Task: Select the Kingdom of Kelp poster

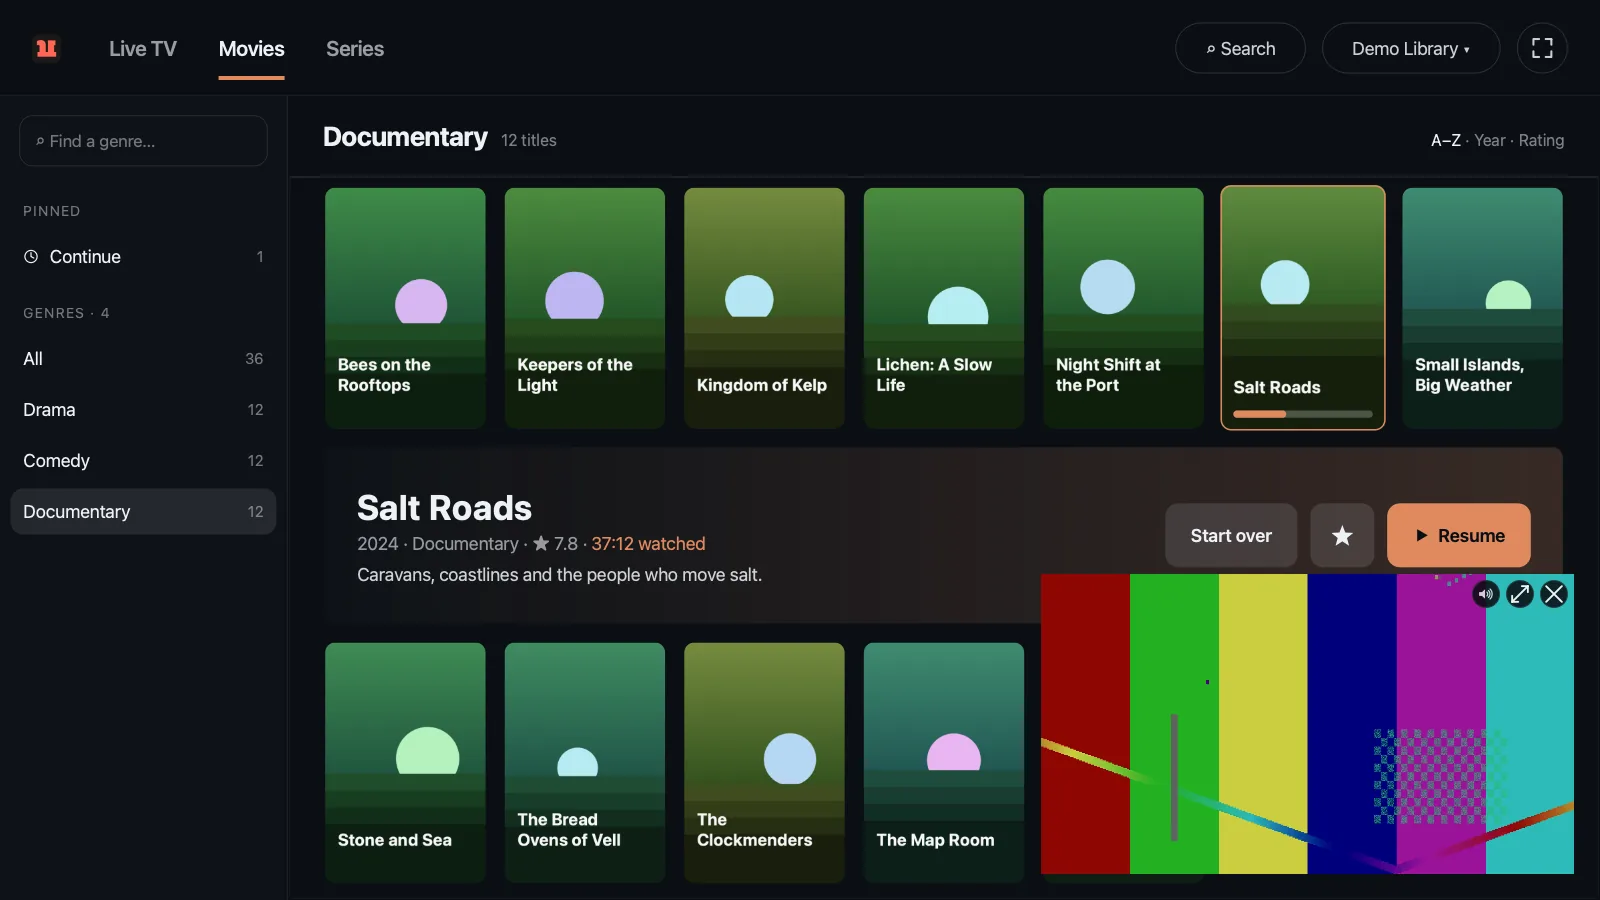Action: [x=764, y=308]
